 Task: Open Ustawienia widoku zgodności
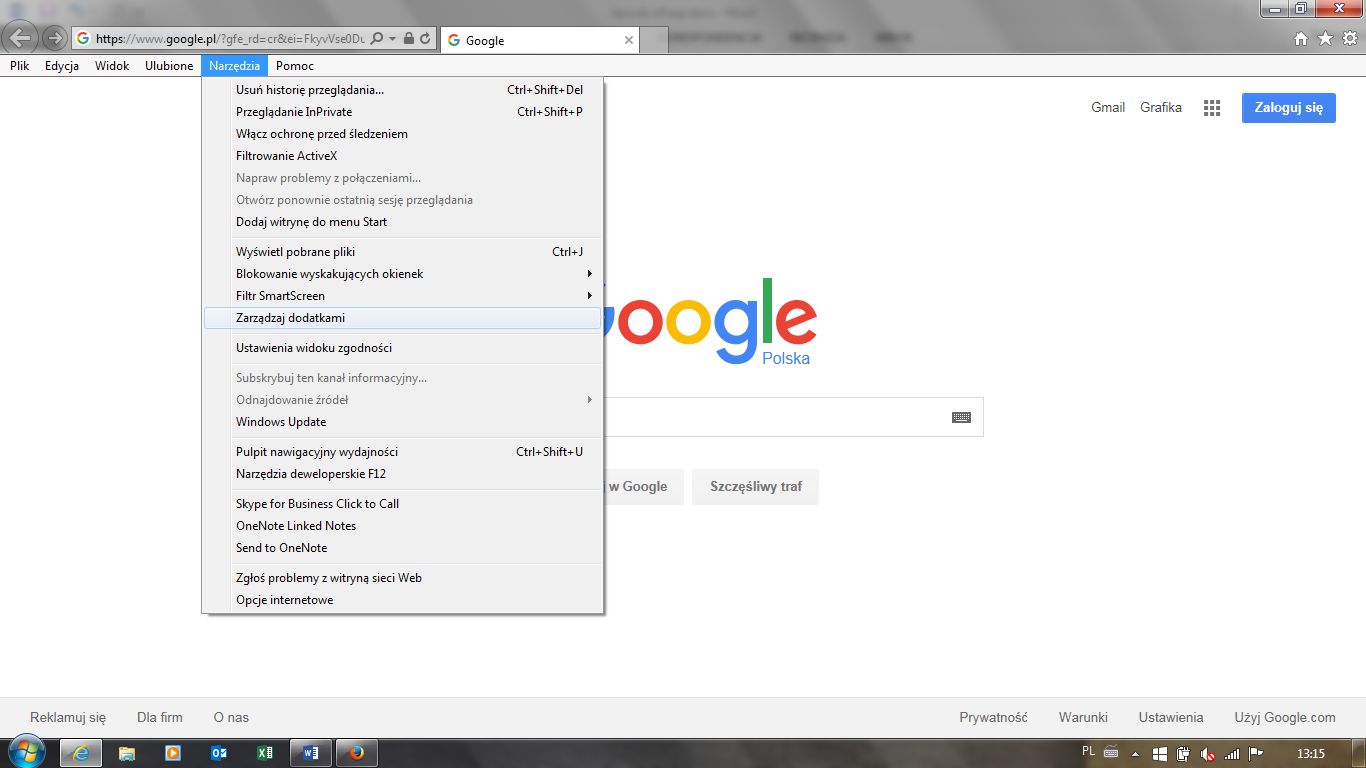(x=402, y=348)
